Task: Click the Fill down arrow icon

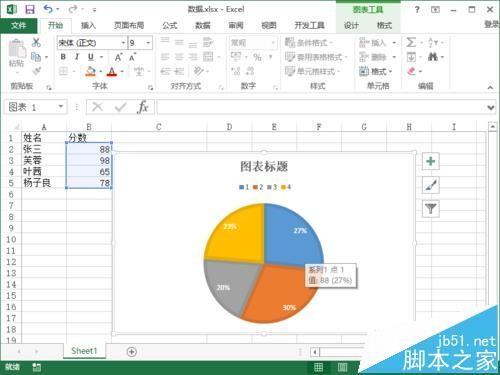Action: (x=411, y=57)
